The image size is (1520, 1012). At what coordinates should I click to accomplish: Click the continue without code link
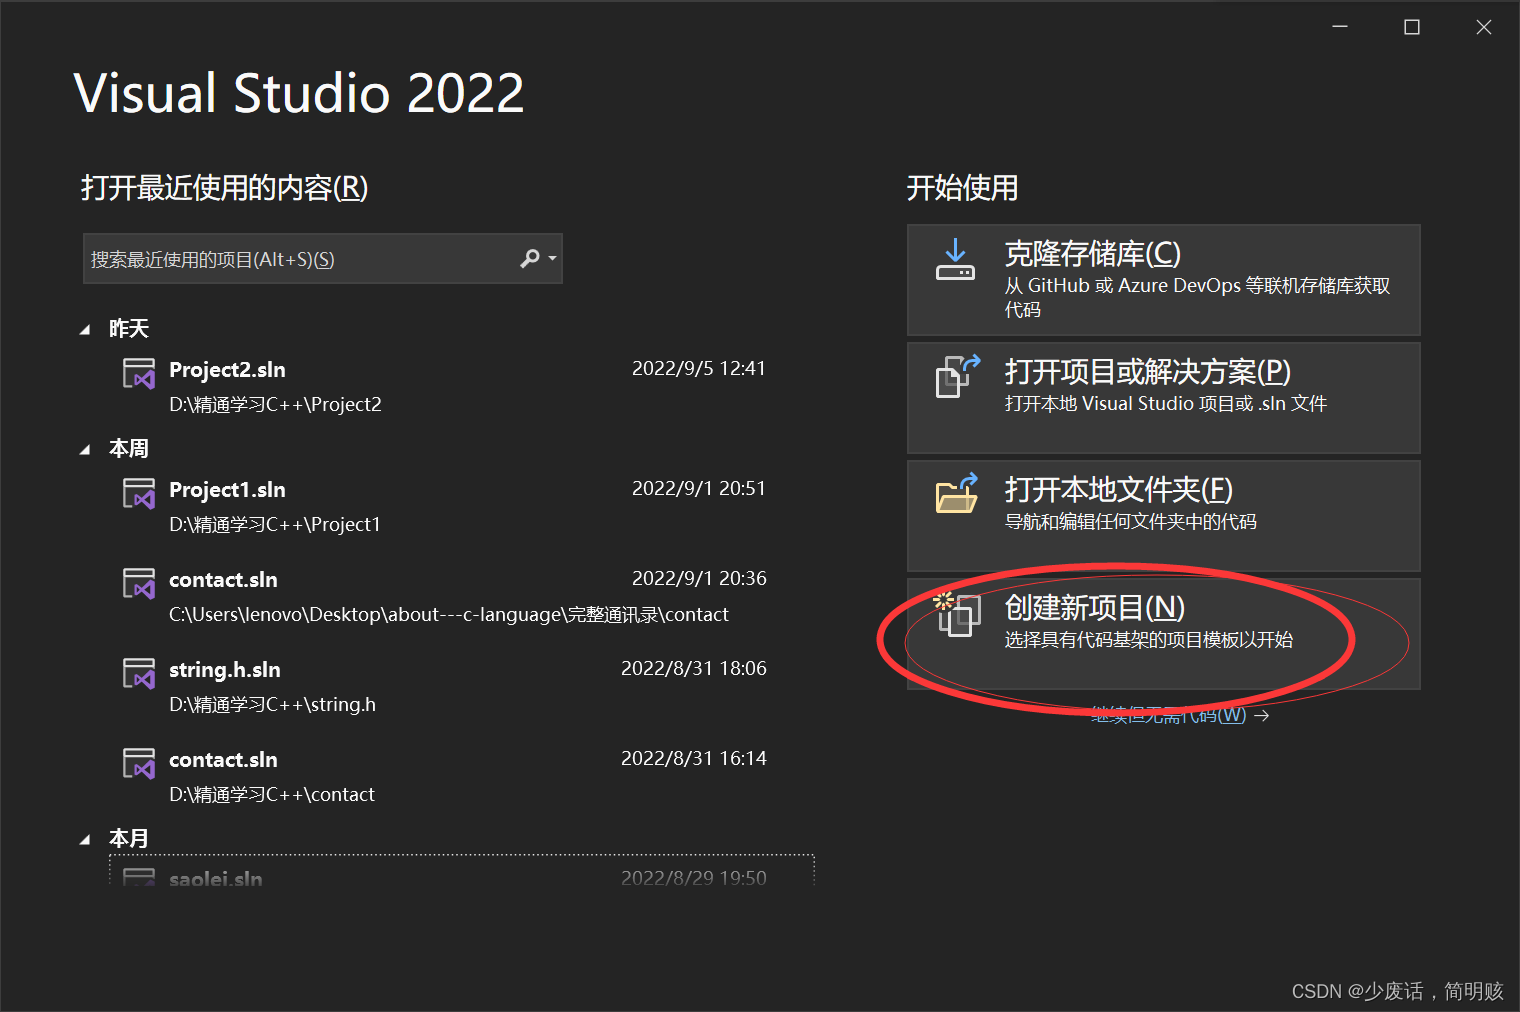coord(1179,715)
